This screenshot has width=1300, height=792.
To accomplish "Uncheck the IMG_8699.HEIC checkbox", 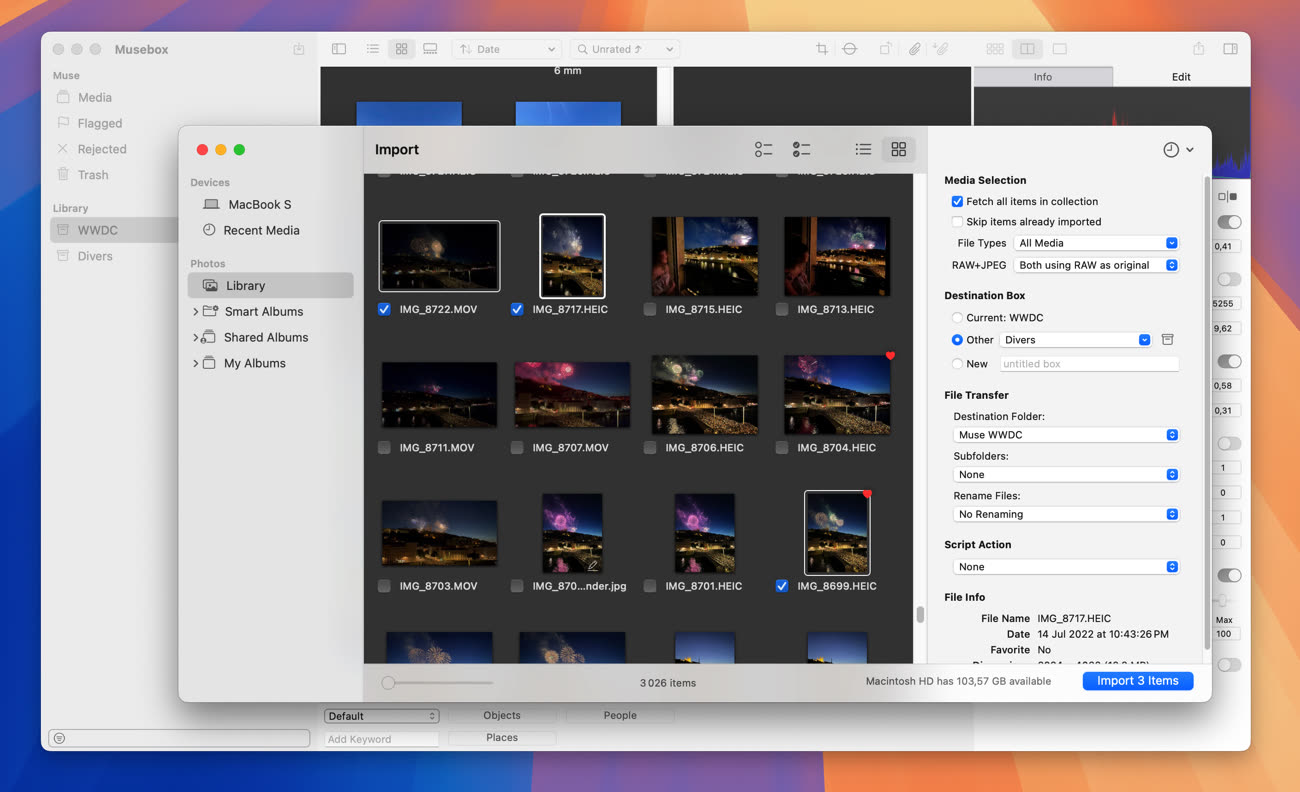I will pyautogui.click(x=782, y=586).
